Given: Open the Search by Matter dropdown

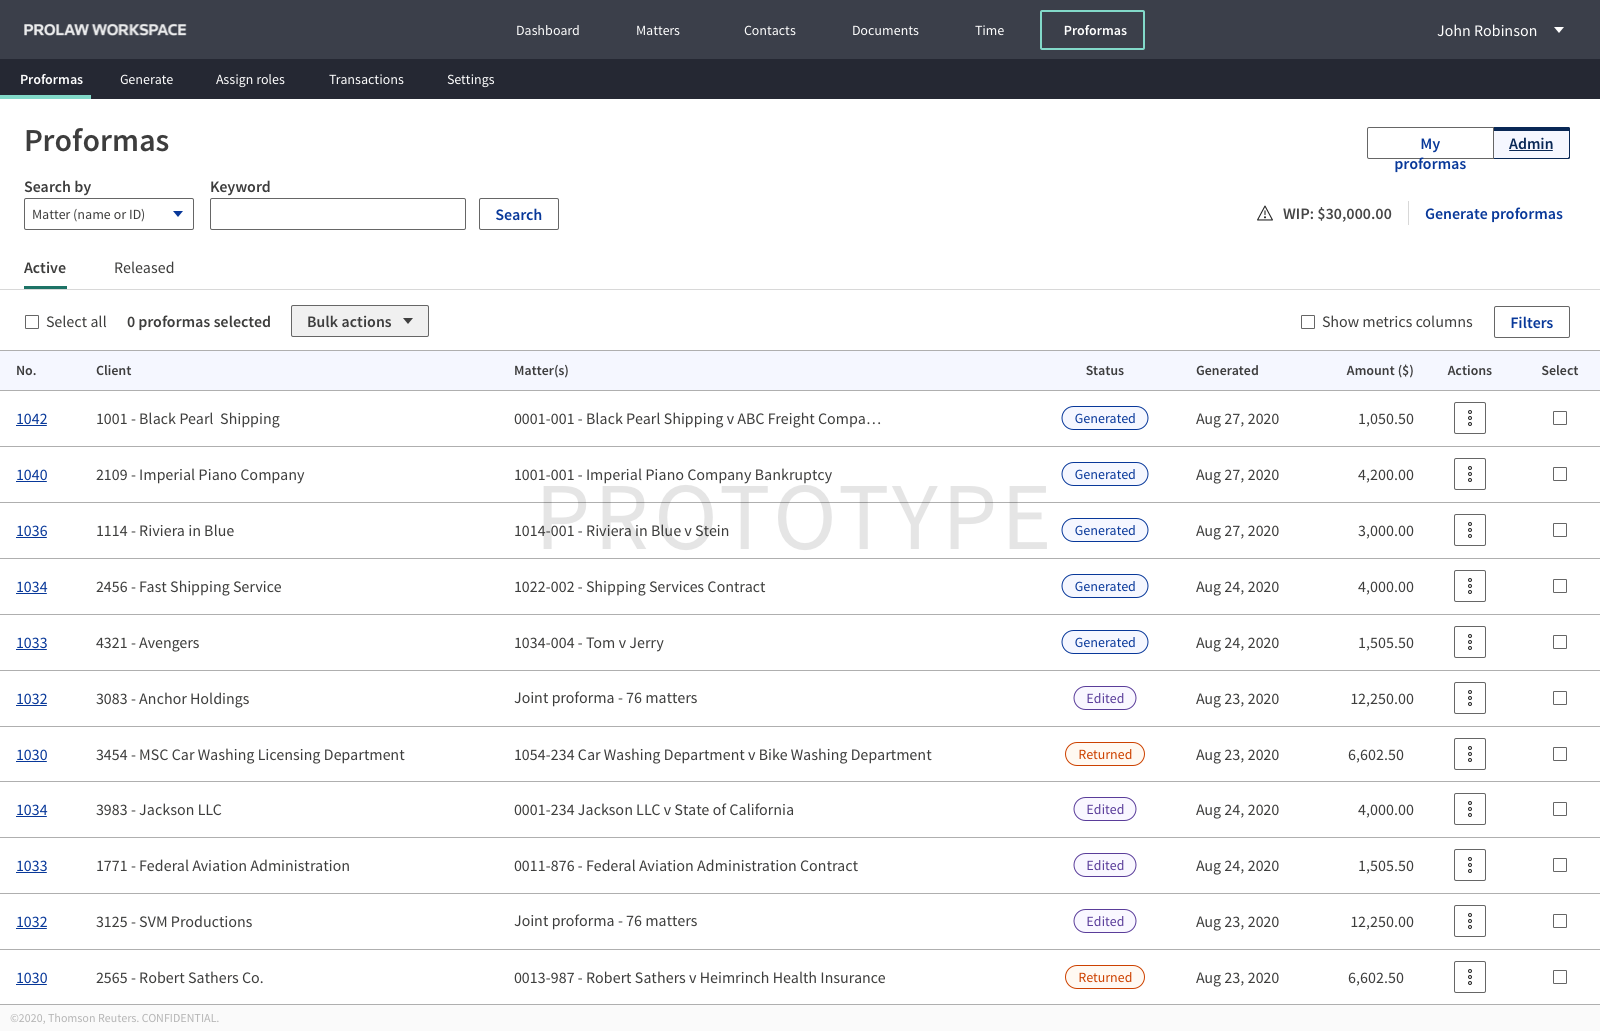Looking at the screenshot, I should coord(109,214).
